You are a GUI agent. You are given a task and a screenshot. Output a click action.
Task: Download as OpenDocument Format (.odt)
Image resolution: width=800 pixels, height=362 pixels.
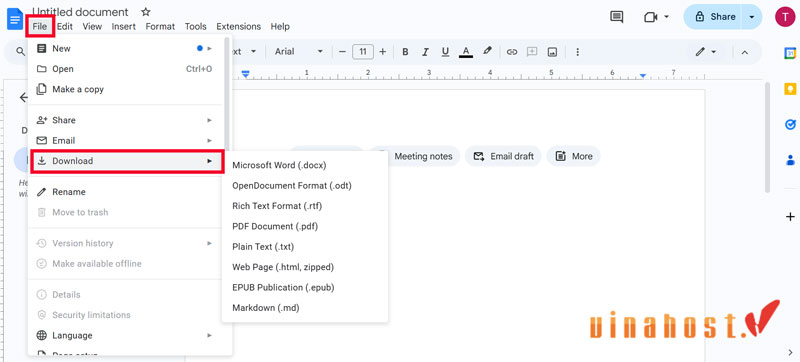(x=305, y=186)
